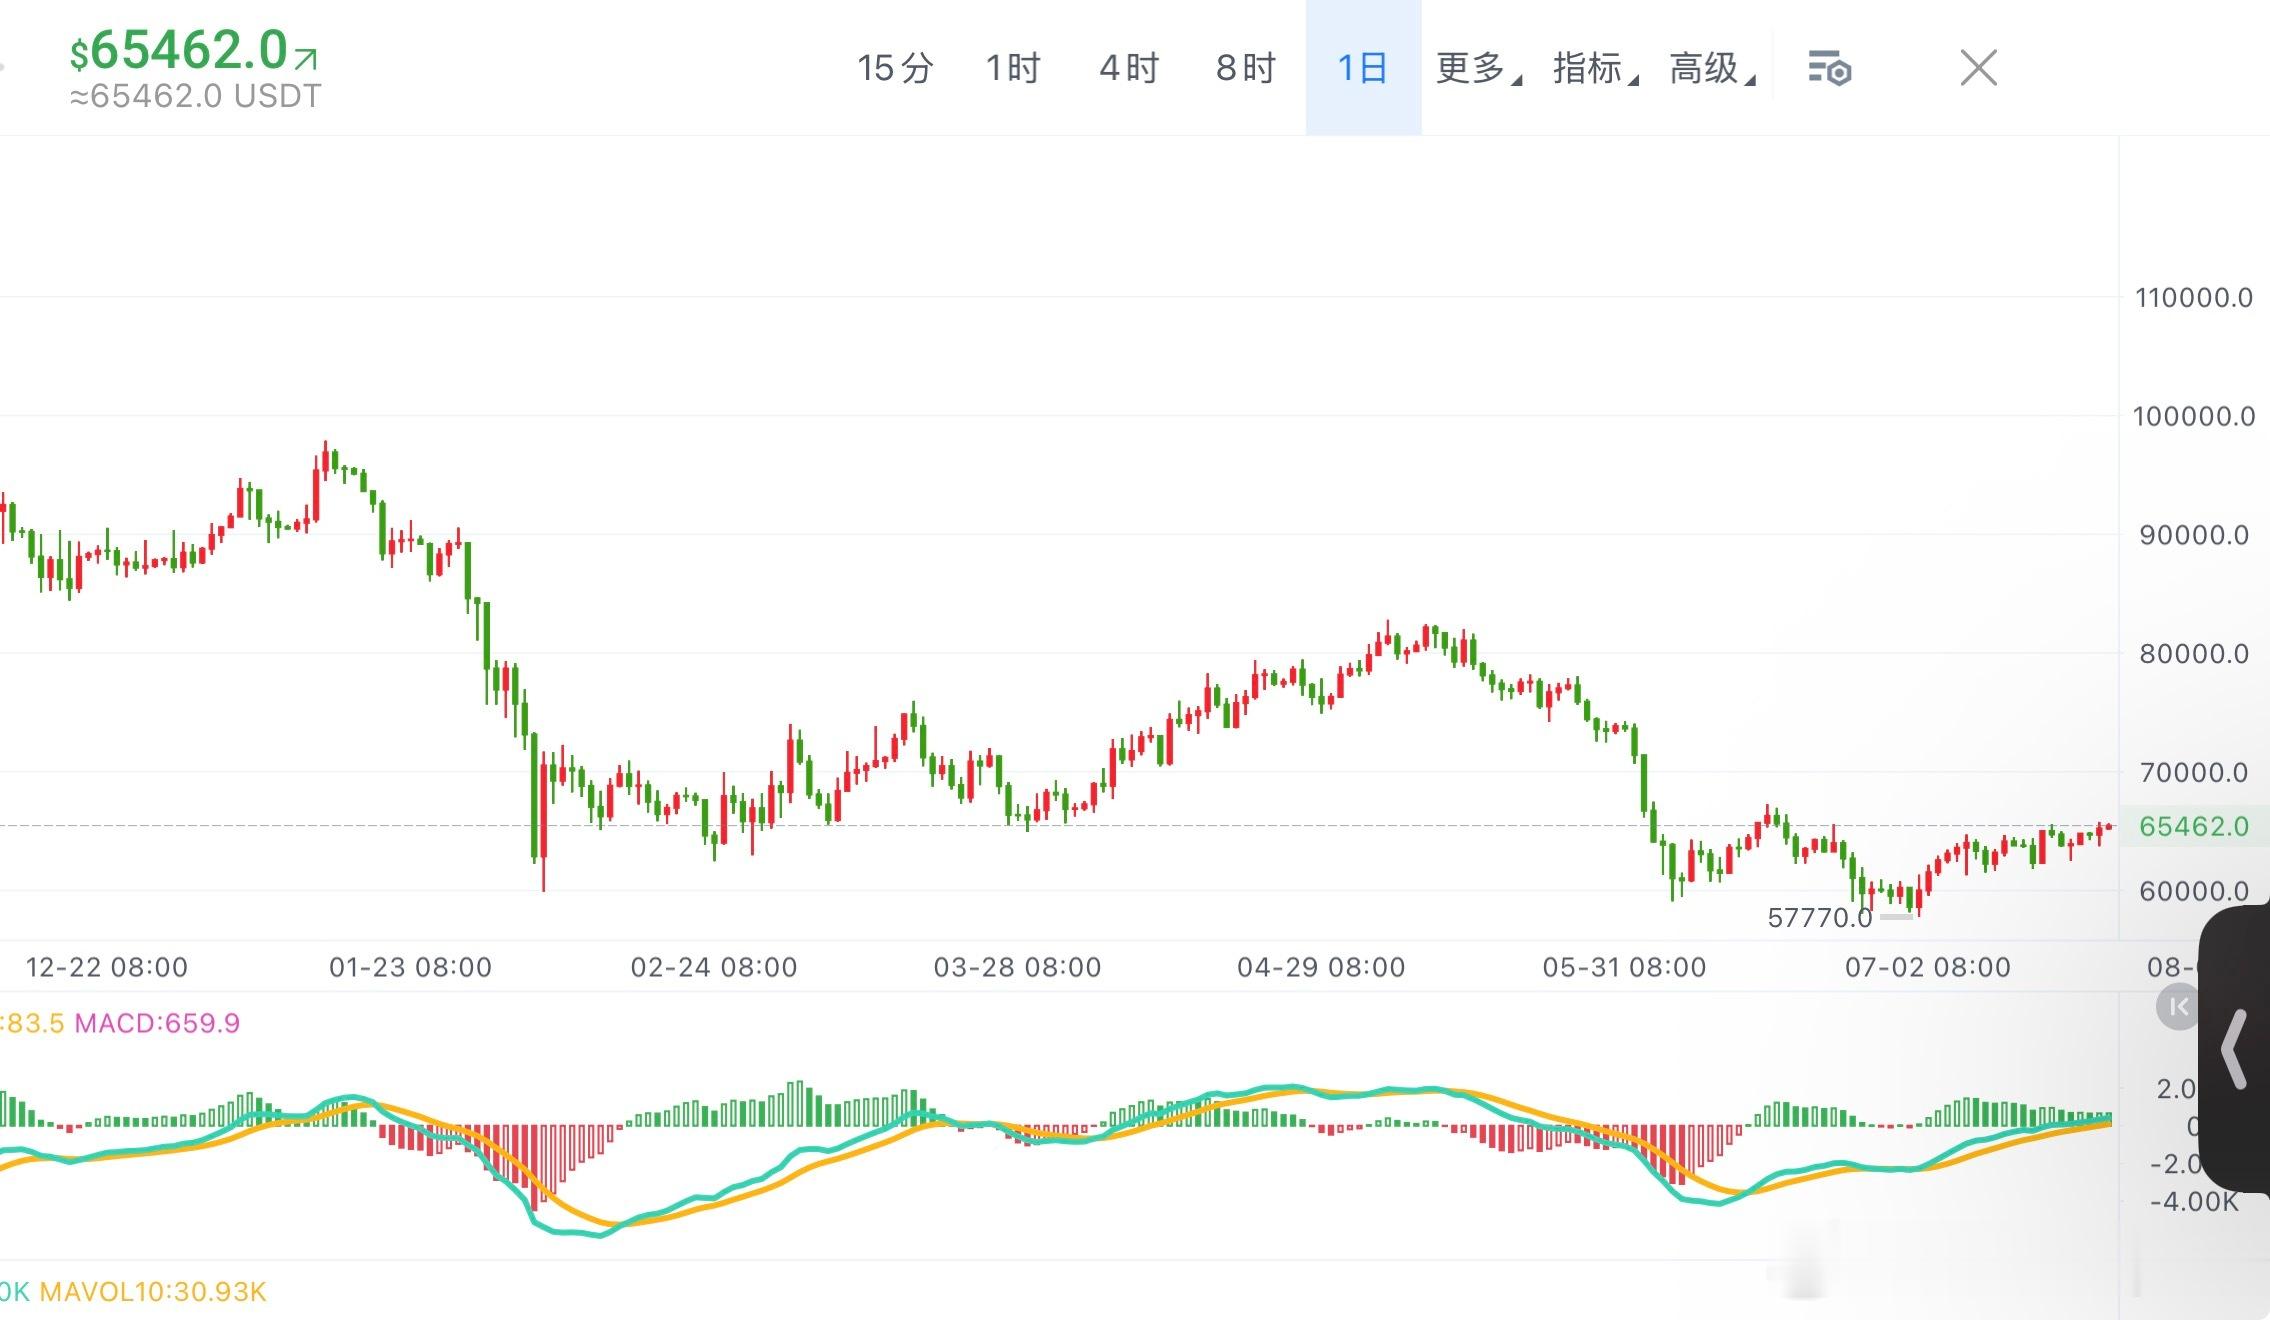Click the 02-24 08:00 date label
The height and width of the screenshot is (1320, 2270).
(x=714, y=967)
